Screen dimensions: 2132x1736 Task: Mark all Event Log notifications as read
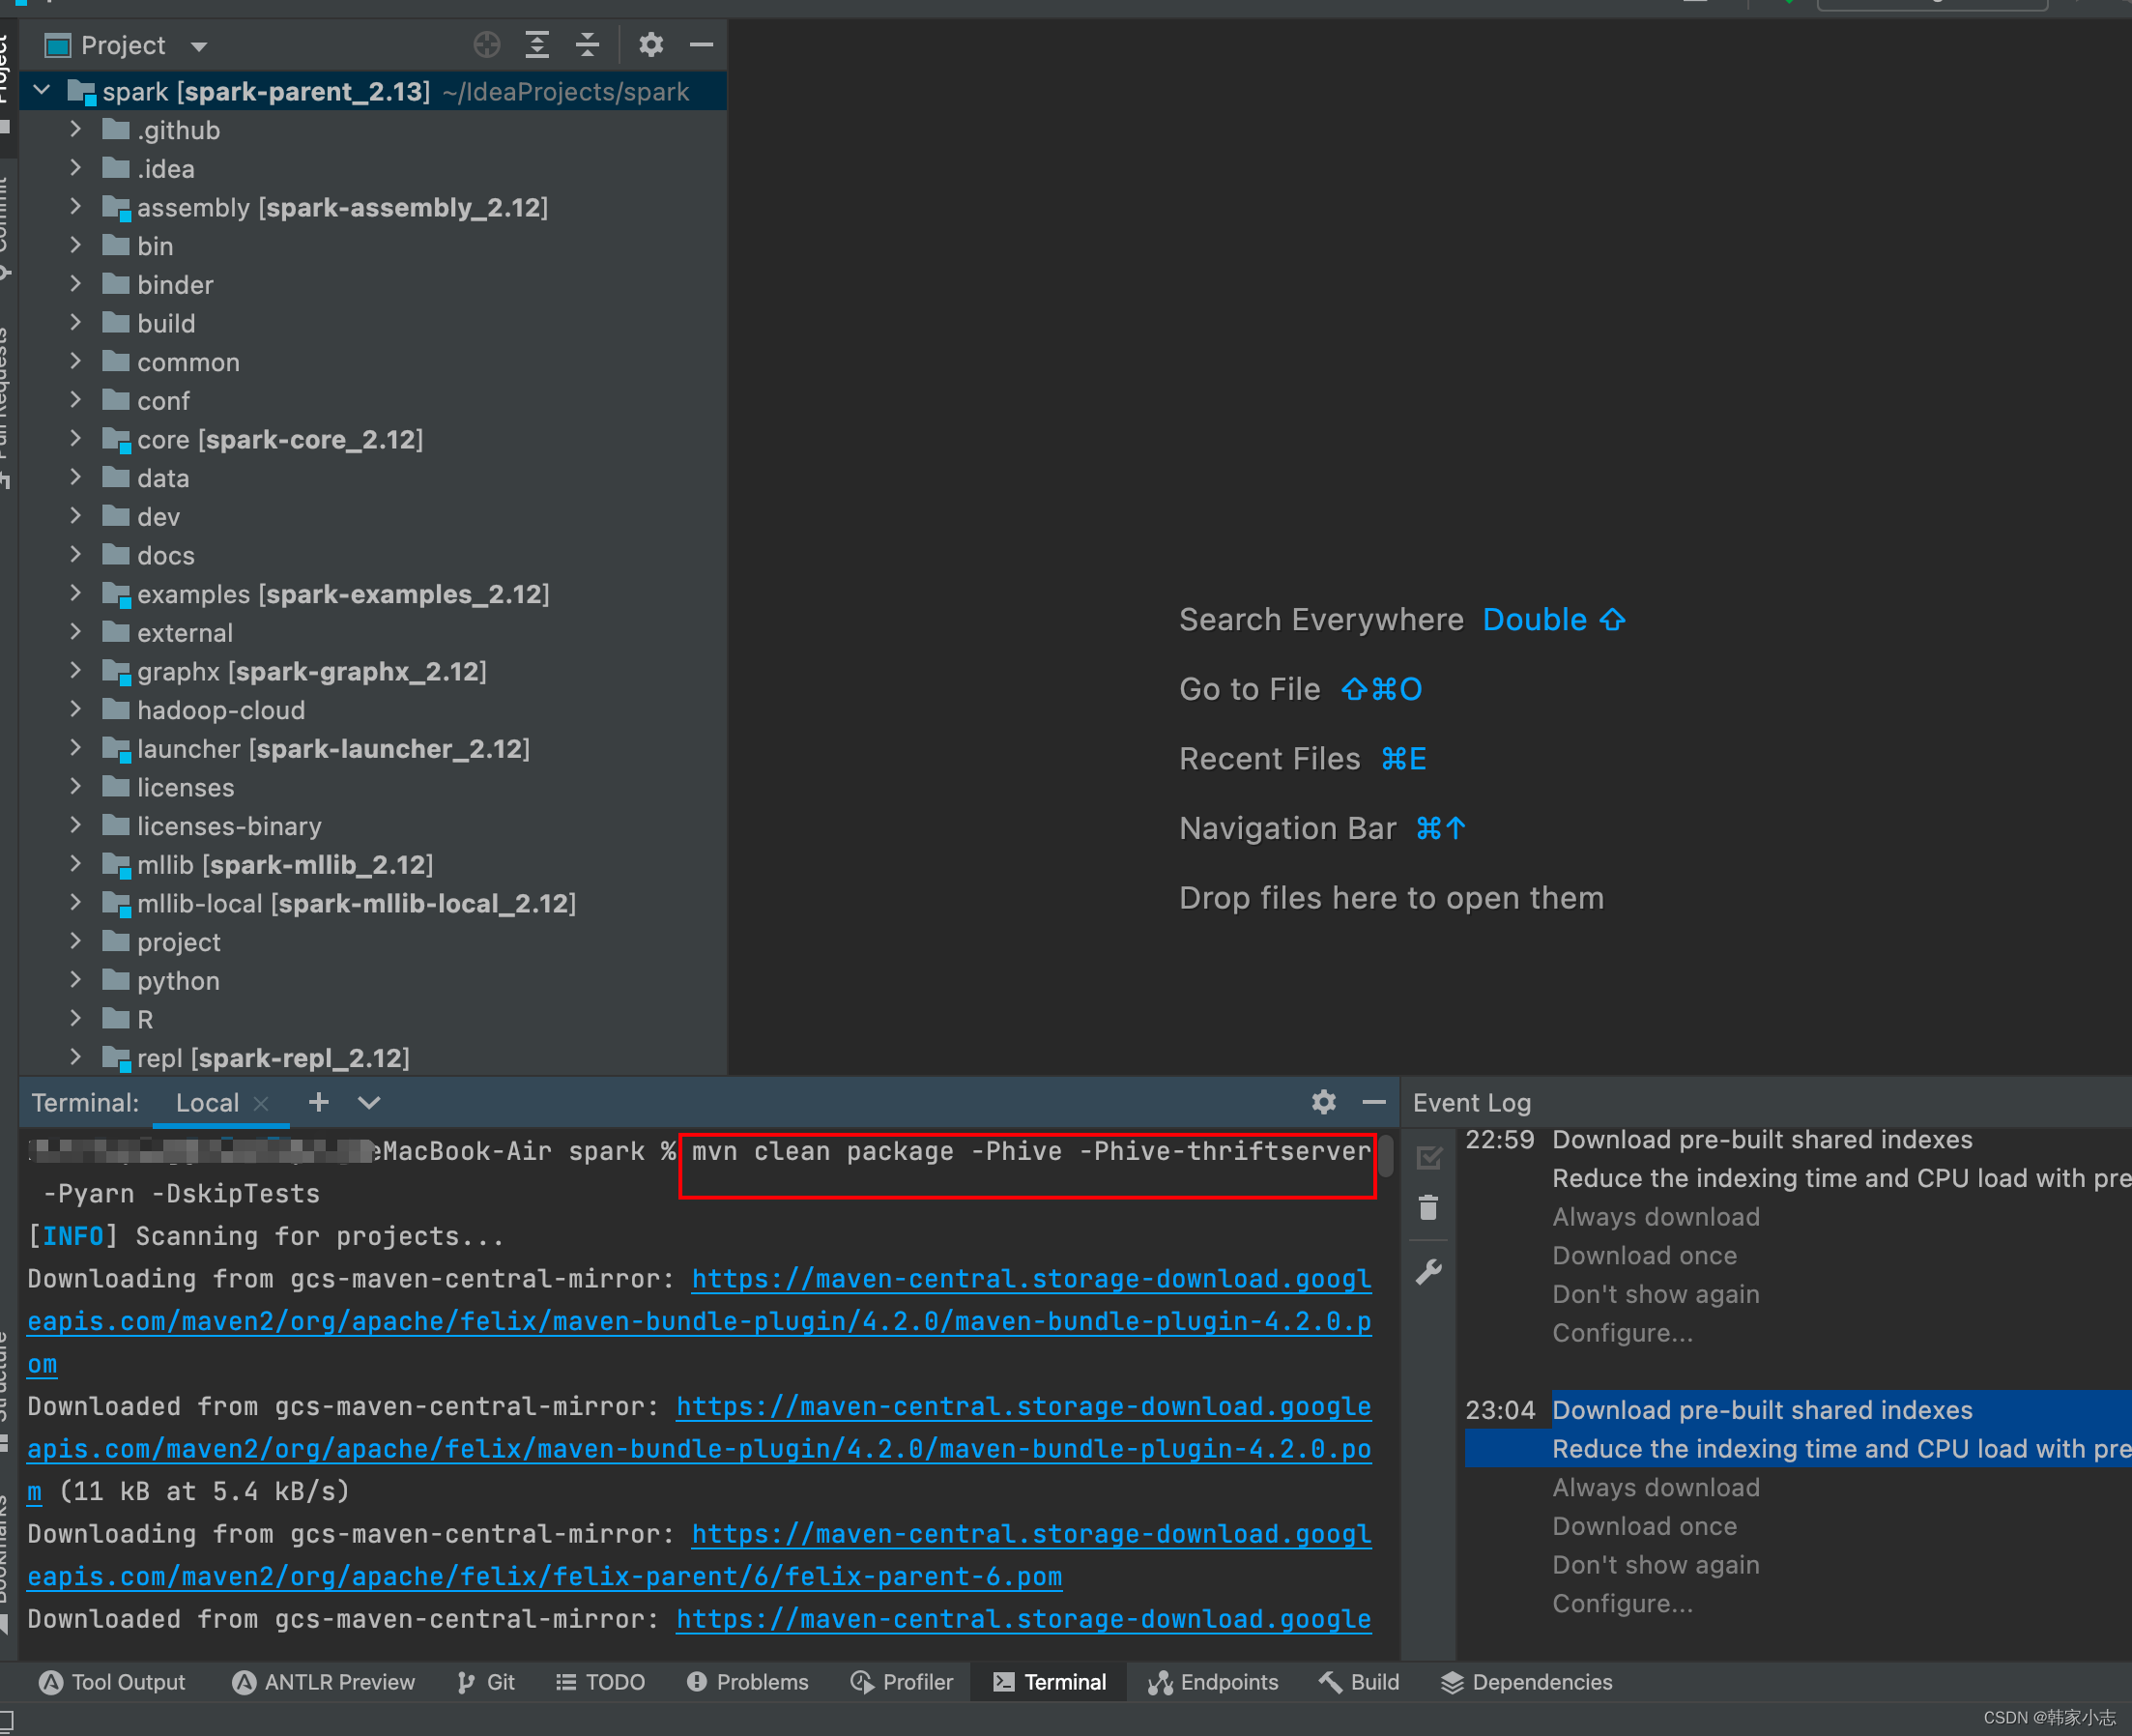(x=1429, y=1157)
